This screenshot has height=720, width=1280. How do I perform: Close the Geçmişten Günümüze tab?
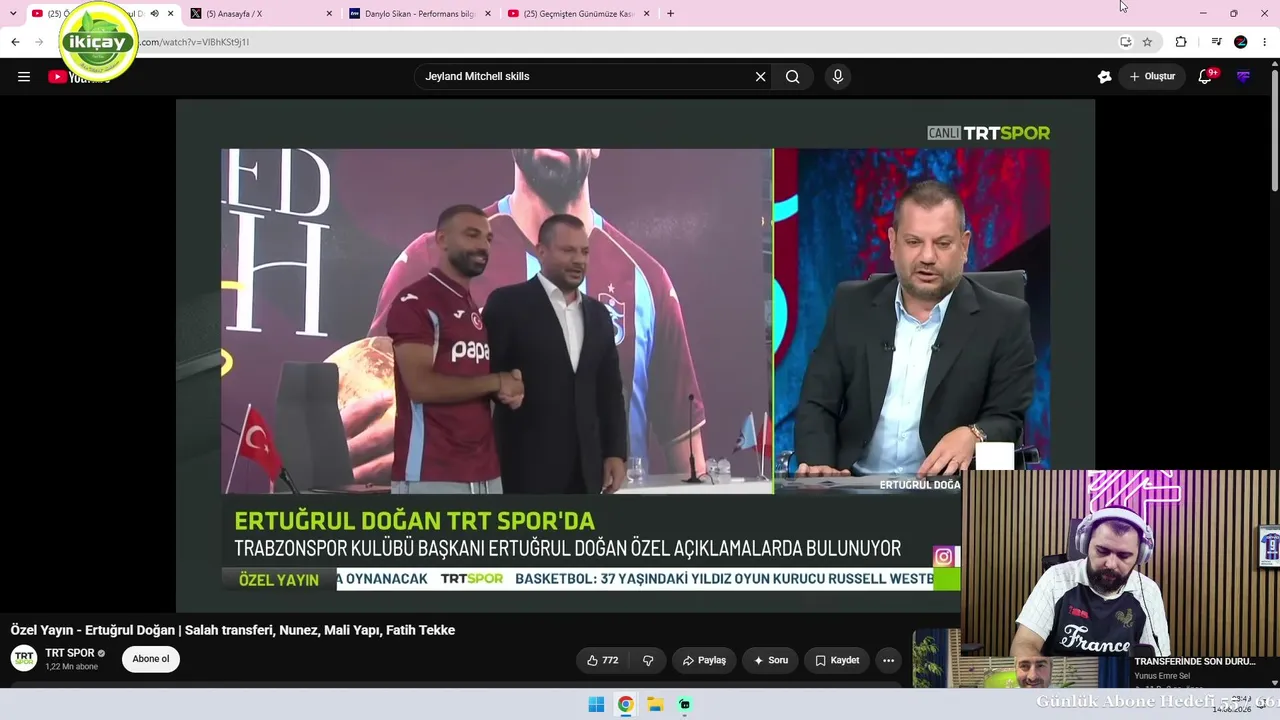(647, 14)
